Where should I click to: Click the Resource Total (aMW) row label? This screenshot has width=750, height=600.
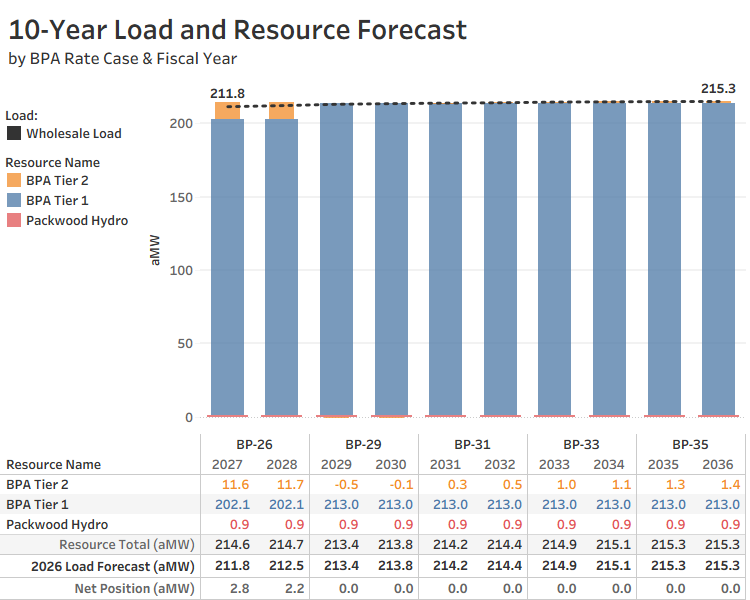point(127,544)
